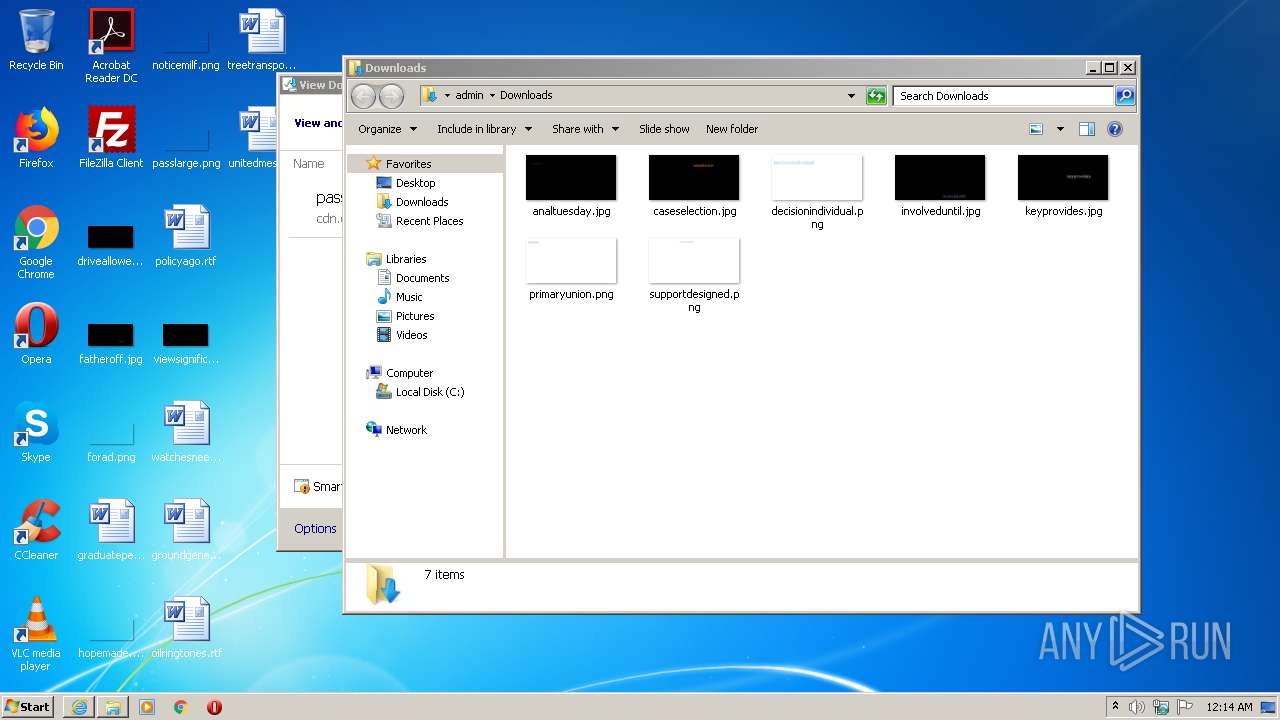The image size is (1280, 720).
Task: Select Desktop under Favorites
Action: click(x=406, y=183)
